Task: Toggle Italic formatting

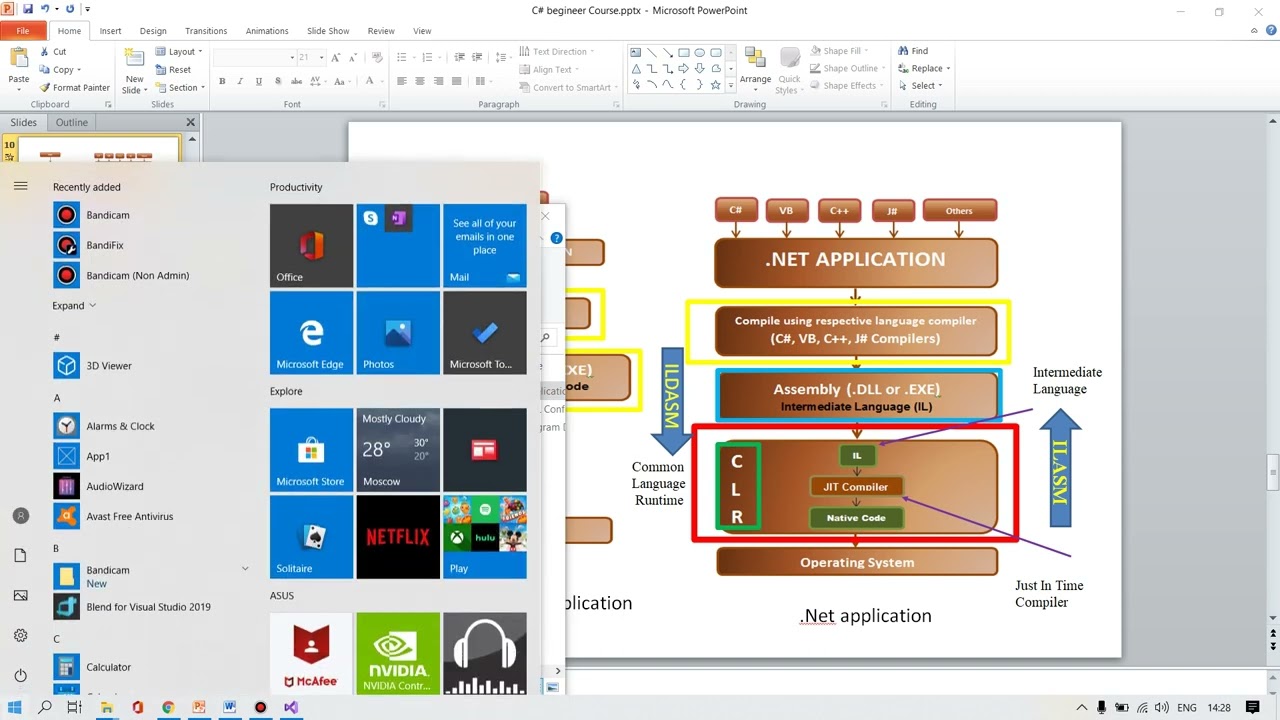Action: click(x=240, y=81)
